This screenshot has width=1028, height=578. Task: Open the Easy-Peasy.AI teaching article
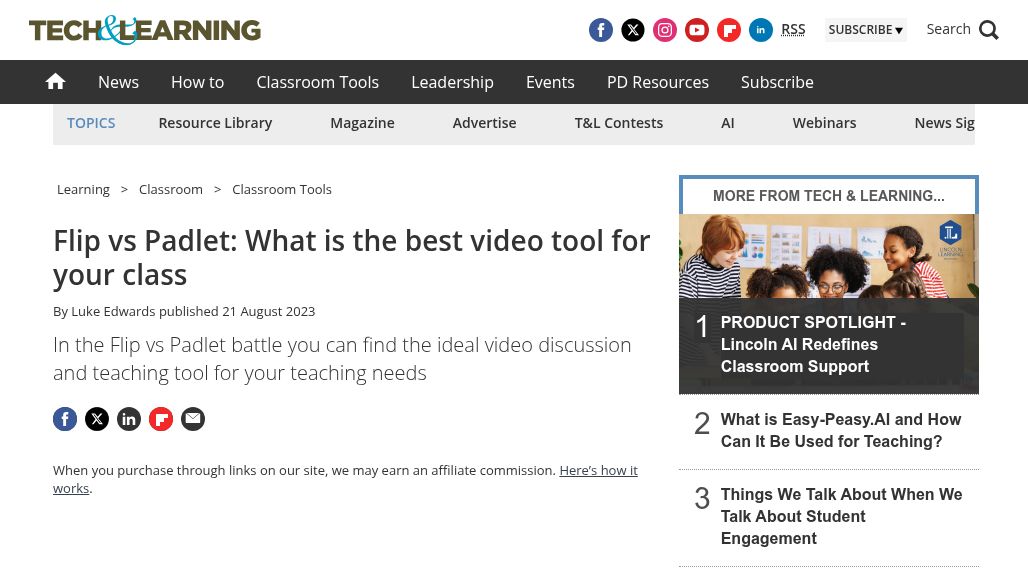840,430
